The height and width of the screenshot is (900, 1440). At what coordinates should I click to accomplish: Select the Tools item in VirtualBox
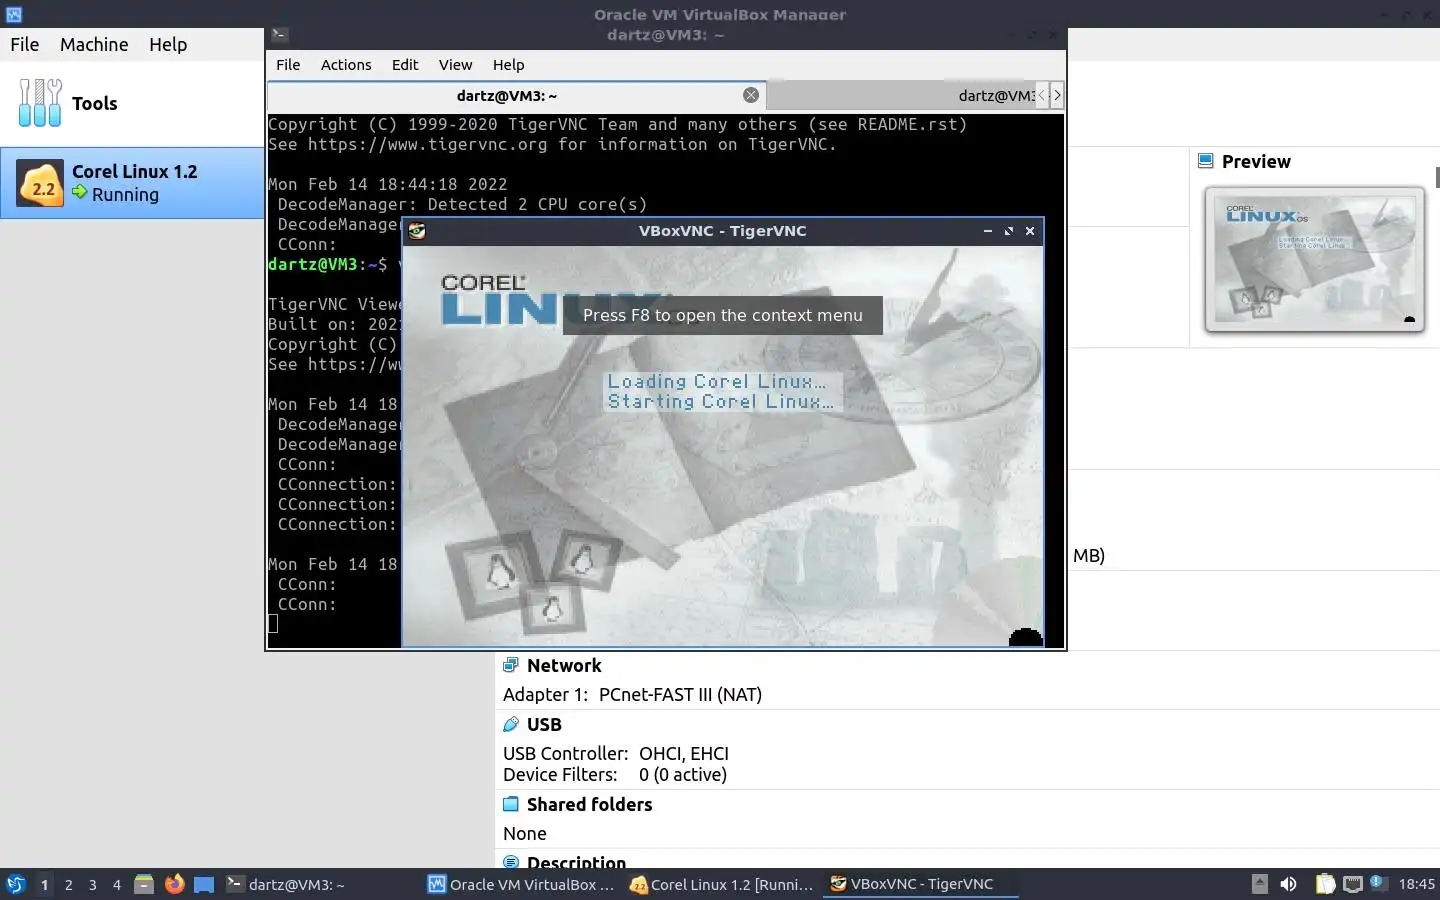point(132,103)
